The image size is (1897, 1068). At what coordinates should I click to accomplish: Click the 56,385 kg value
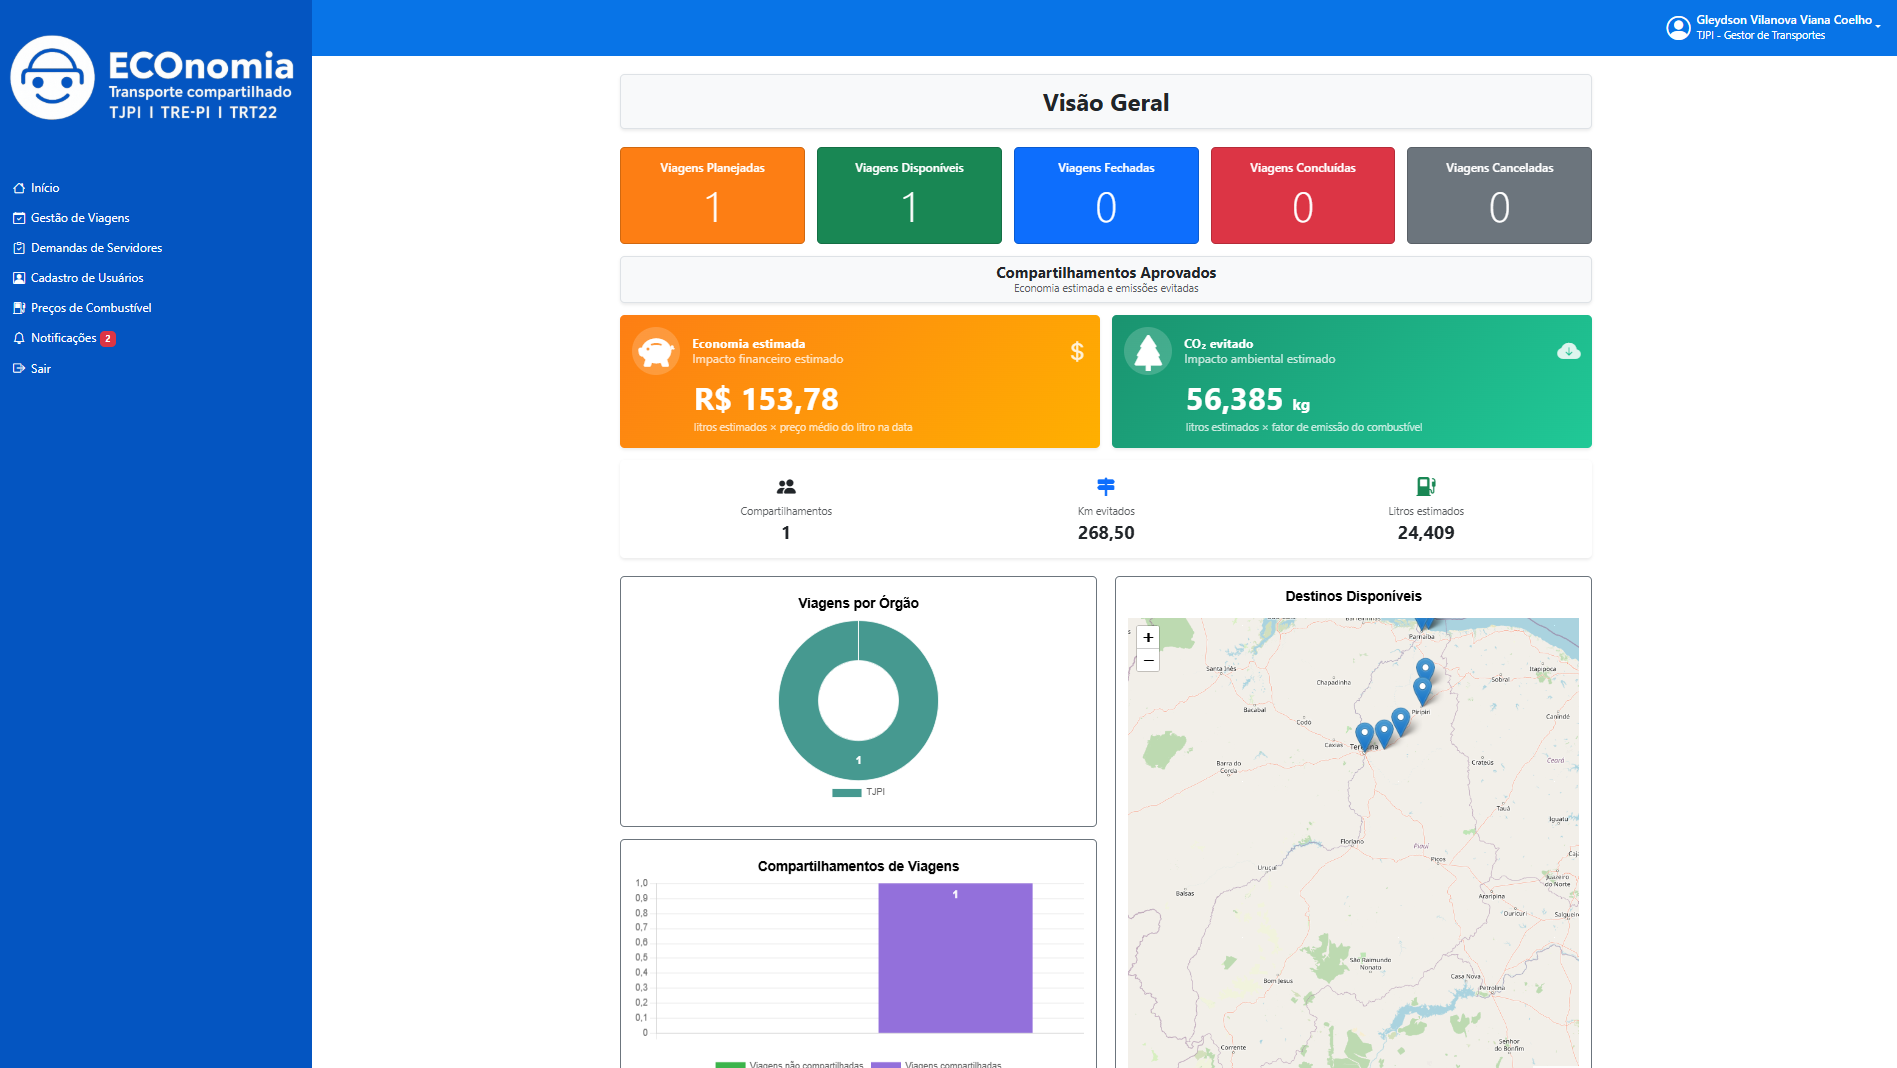click(x=1248, y=400)
